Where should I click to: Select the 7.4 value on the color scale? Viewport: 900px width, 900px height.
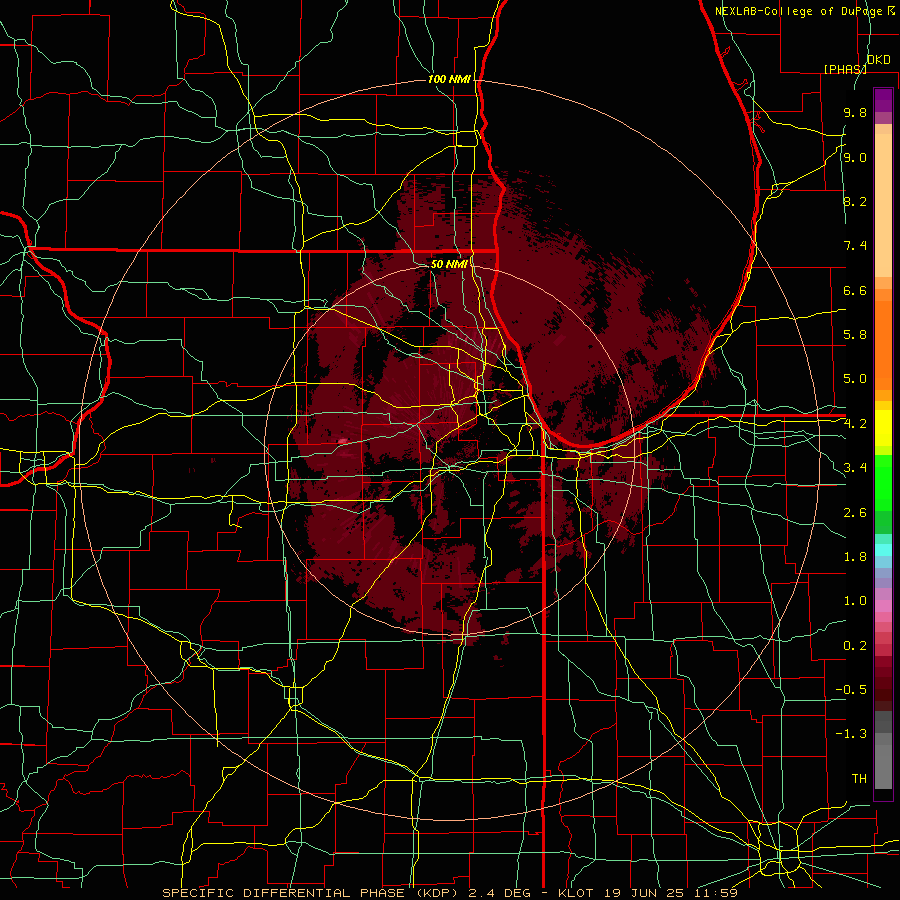855,246
